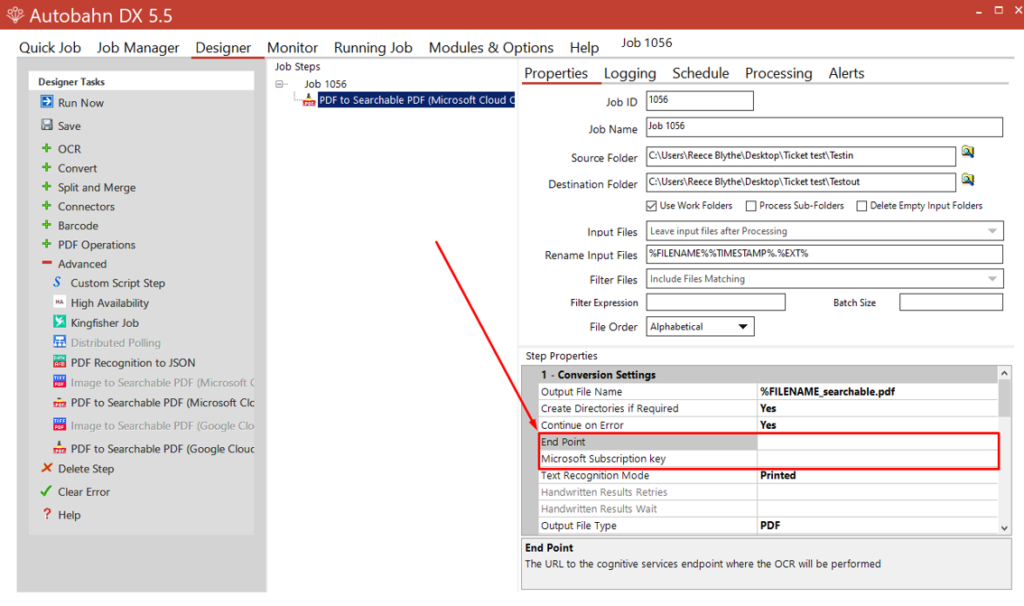1024x606 pixels.
Task: Select the Custom Script Step icon
Action: tap(59, 283)
